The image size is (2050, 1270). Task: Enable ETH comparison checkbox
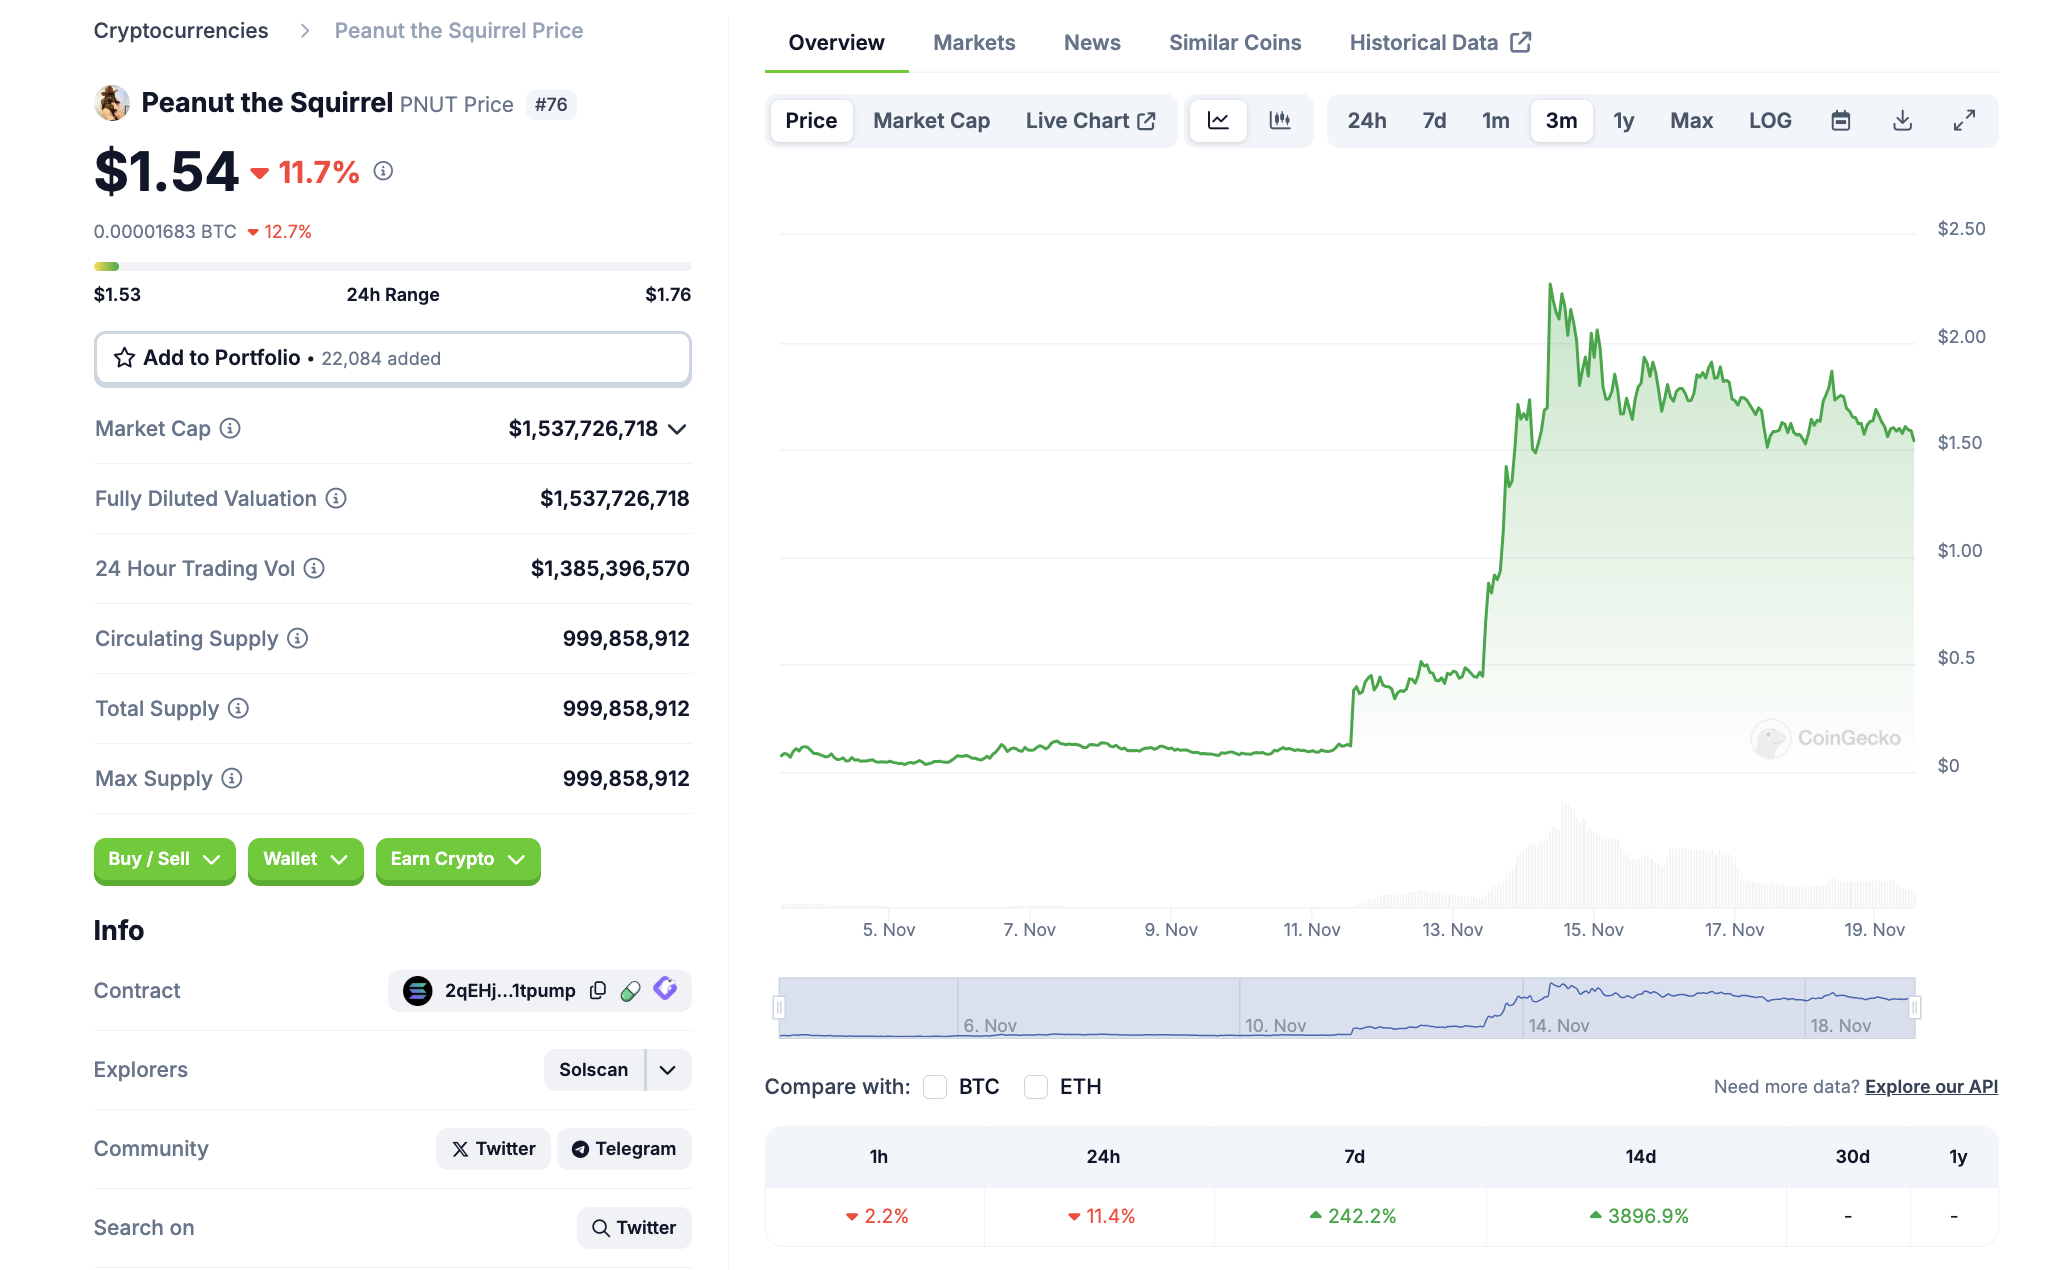1036,1087
